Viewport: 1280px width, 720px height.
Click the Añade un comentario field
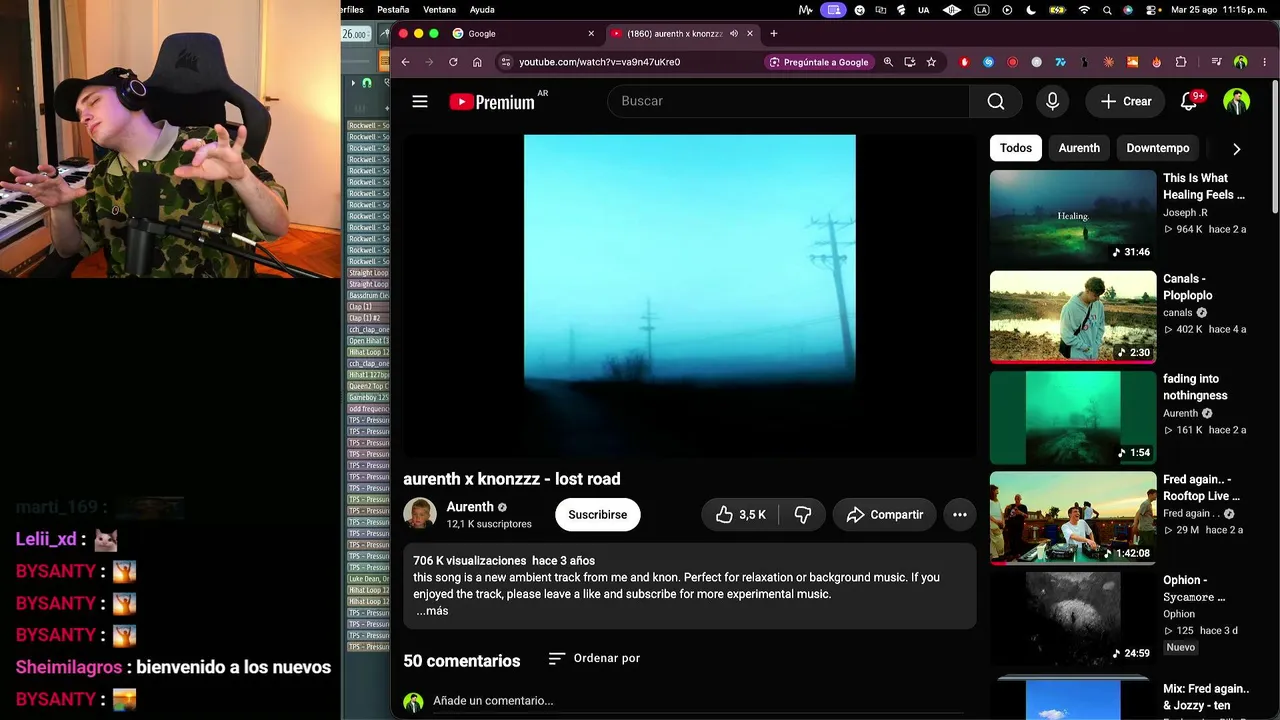[x=700, y=701]
